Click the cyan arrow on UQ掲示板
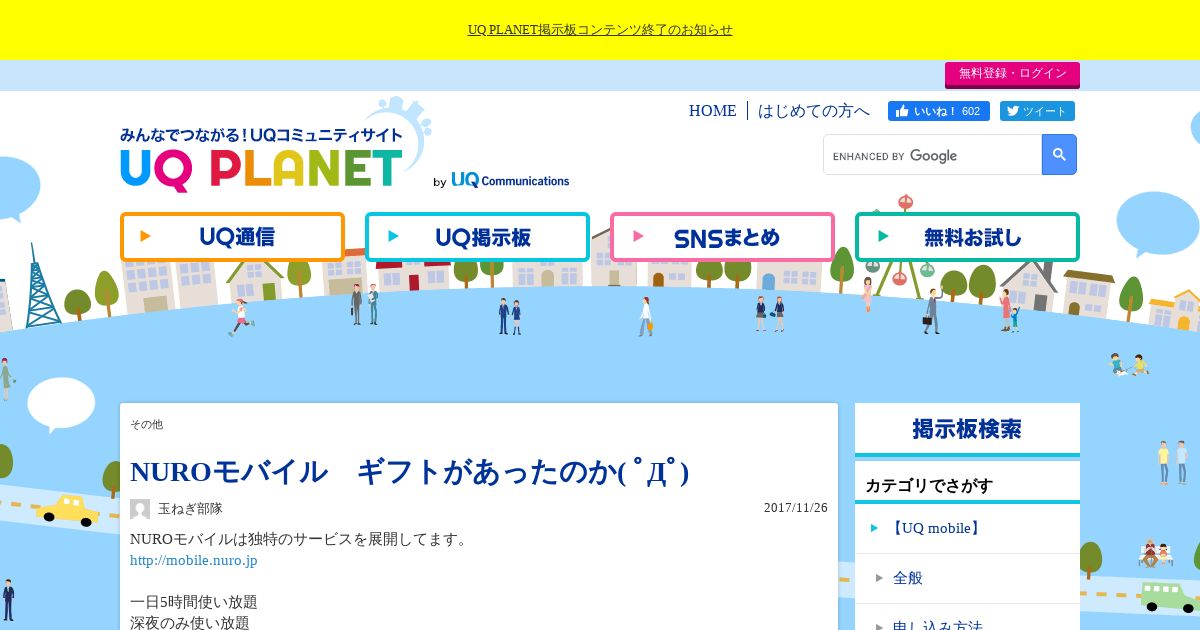Screen dimensions: 1200x630 pyautogui.click(x=394, y=237)
